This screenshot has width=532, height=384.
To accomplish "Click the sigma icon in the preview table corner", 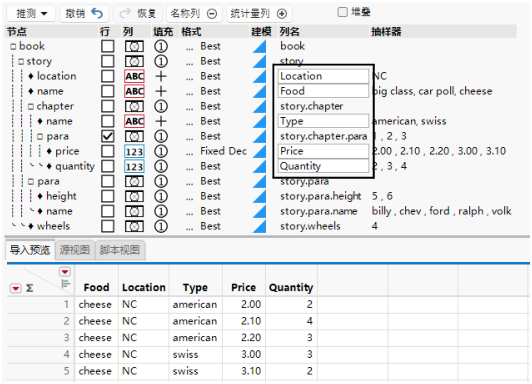I will pyautogui.click(x=30, y=288).
